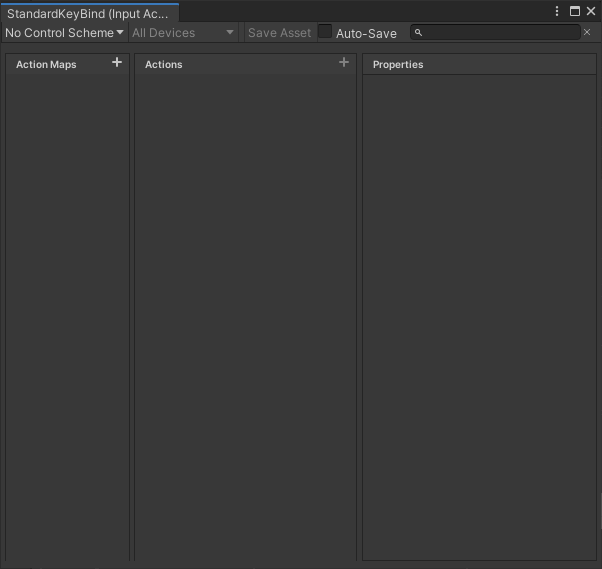Enable the Auto-Save checkbox
602x569 pixels.
click(x=325, y=31)
